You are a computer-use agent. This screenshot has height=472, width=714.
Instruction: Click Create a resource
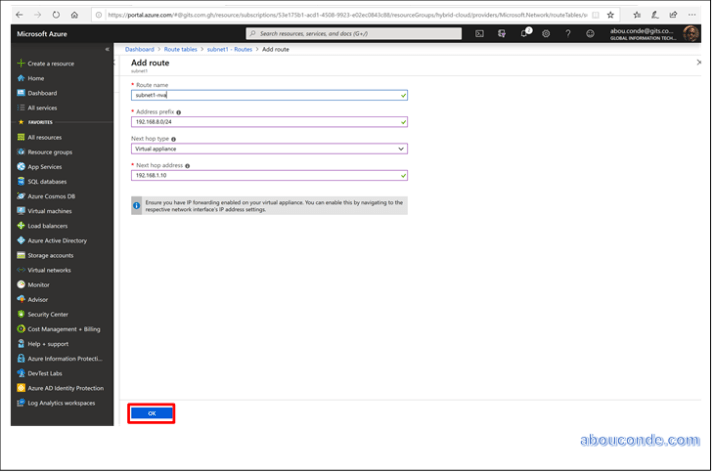coord(49,63)
